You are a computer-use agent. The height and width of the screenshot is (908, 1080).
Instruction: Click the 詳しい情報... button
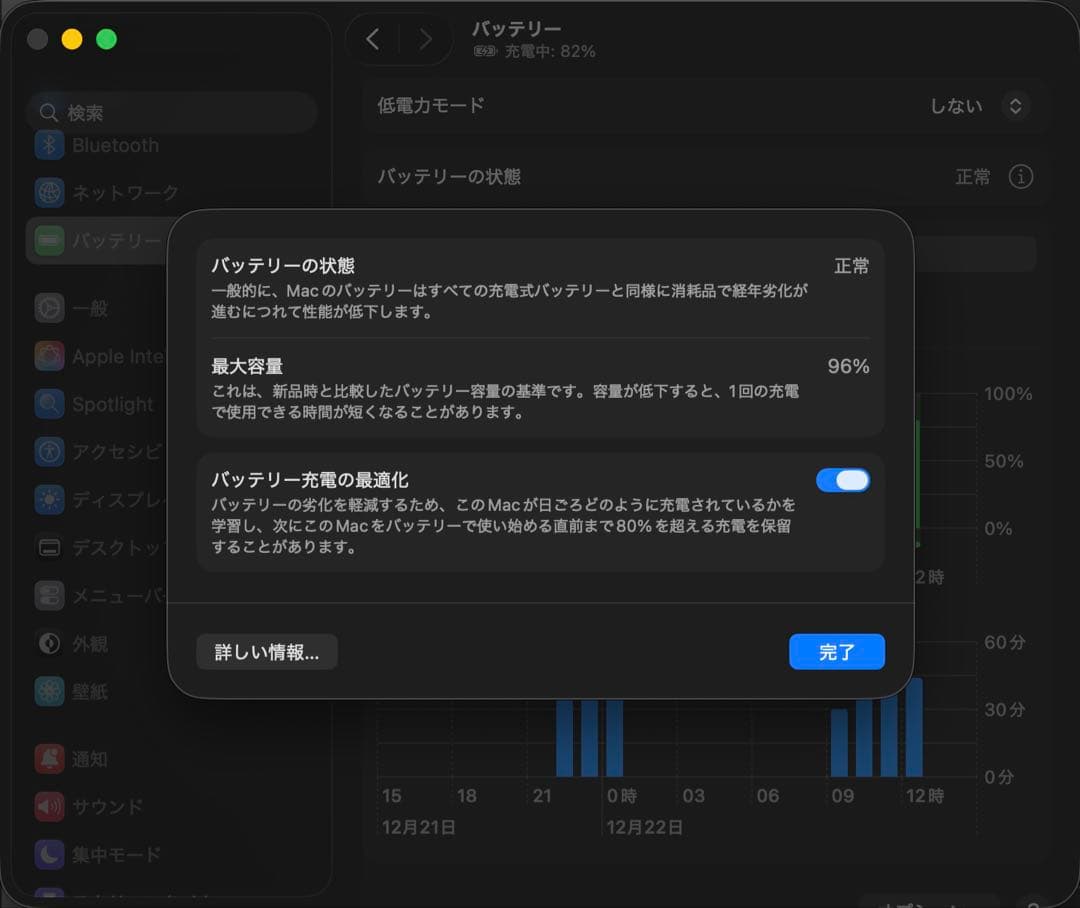pos(267,652)
